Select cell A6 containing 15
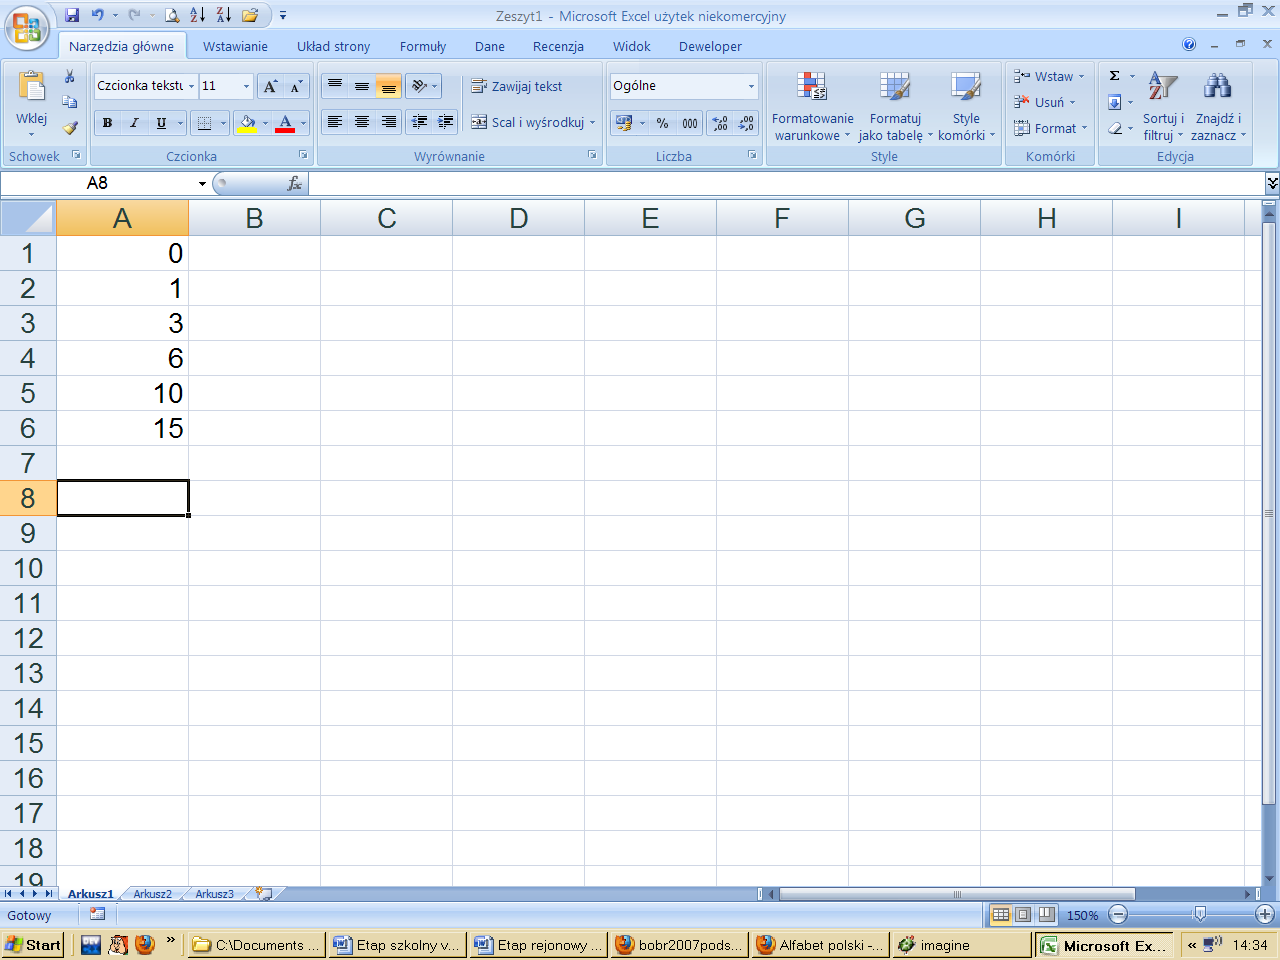1280x960 pixels. [122, 428]
